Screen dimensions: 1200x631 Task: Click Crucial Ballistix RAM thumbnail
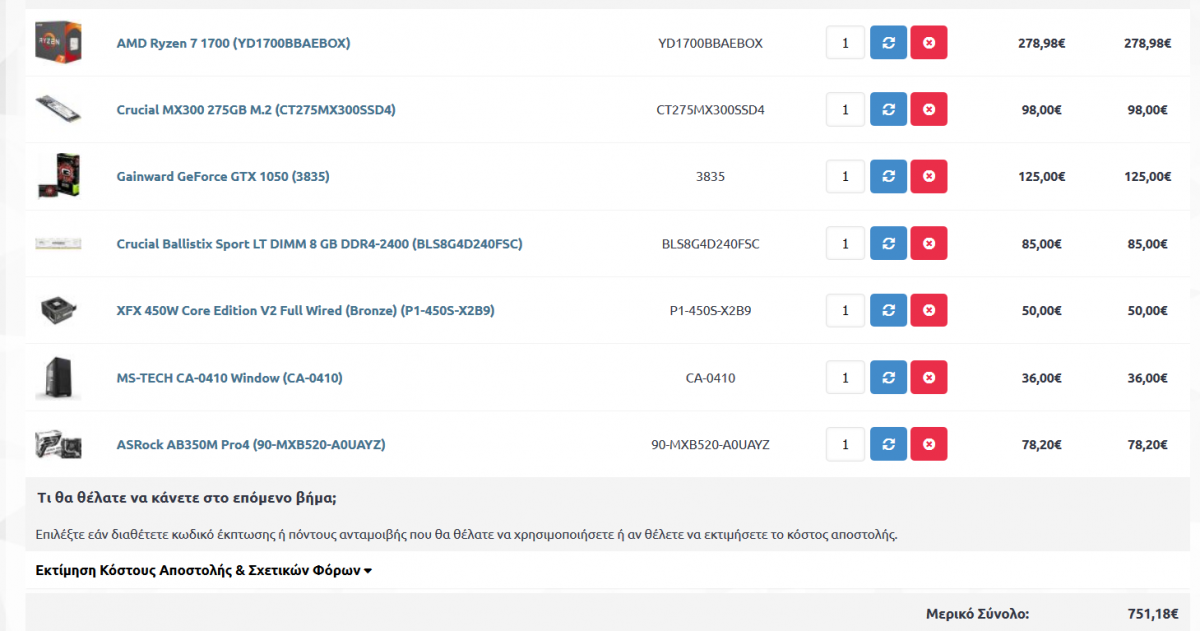click(x=58, y=243)
